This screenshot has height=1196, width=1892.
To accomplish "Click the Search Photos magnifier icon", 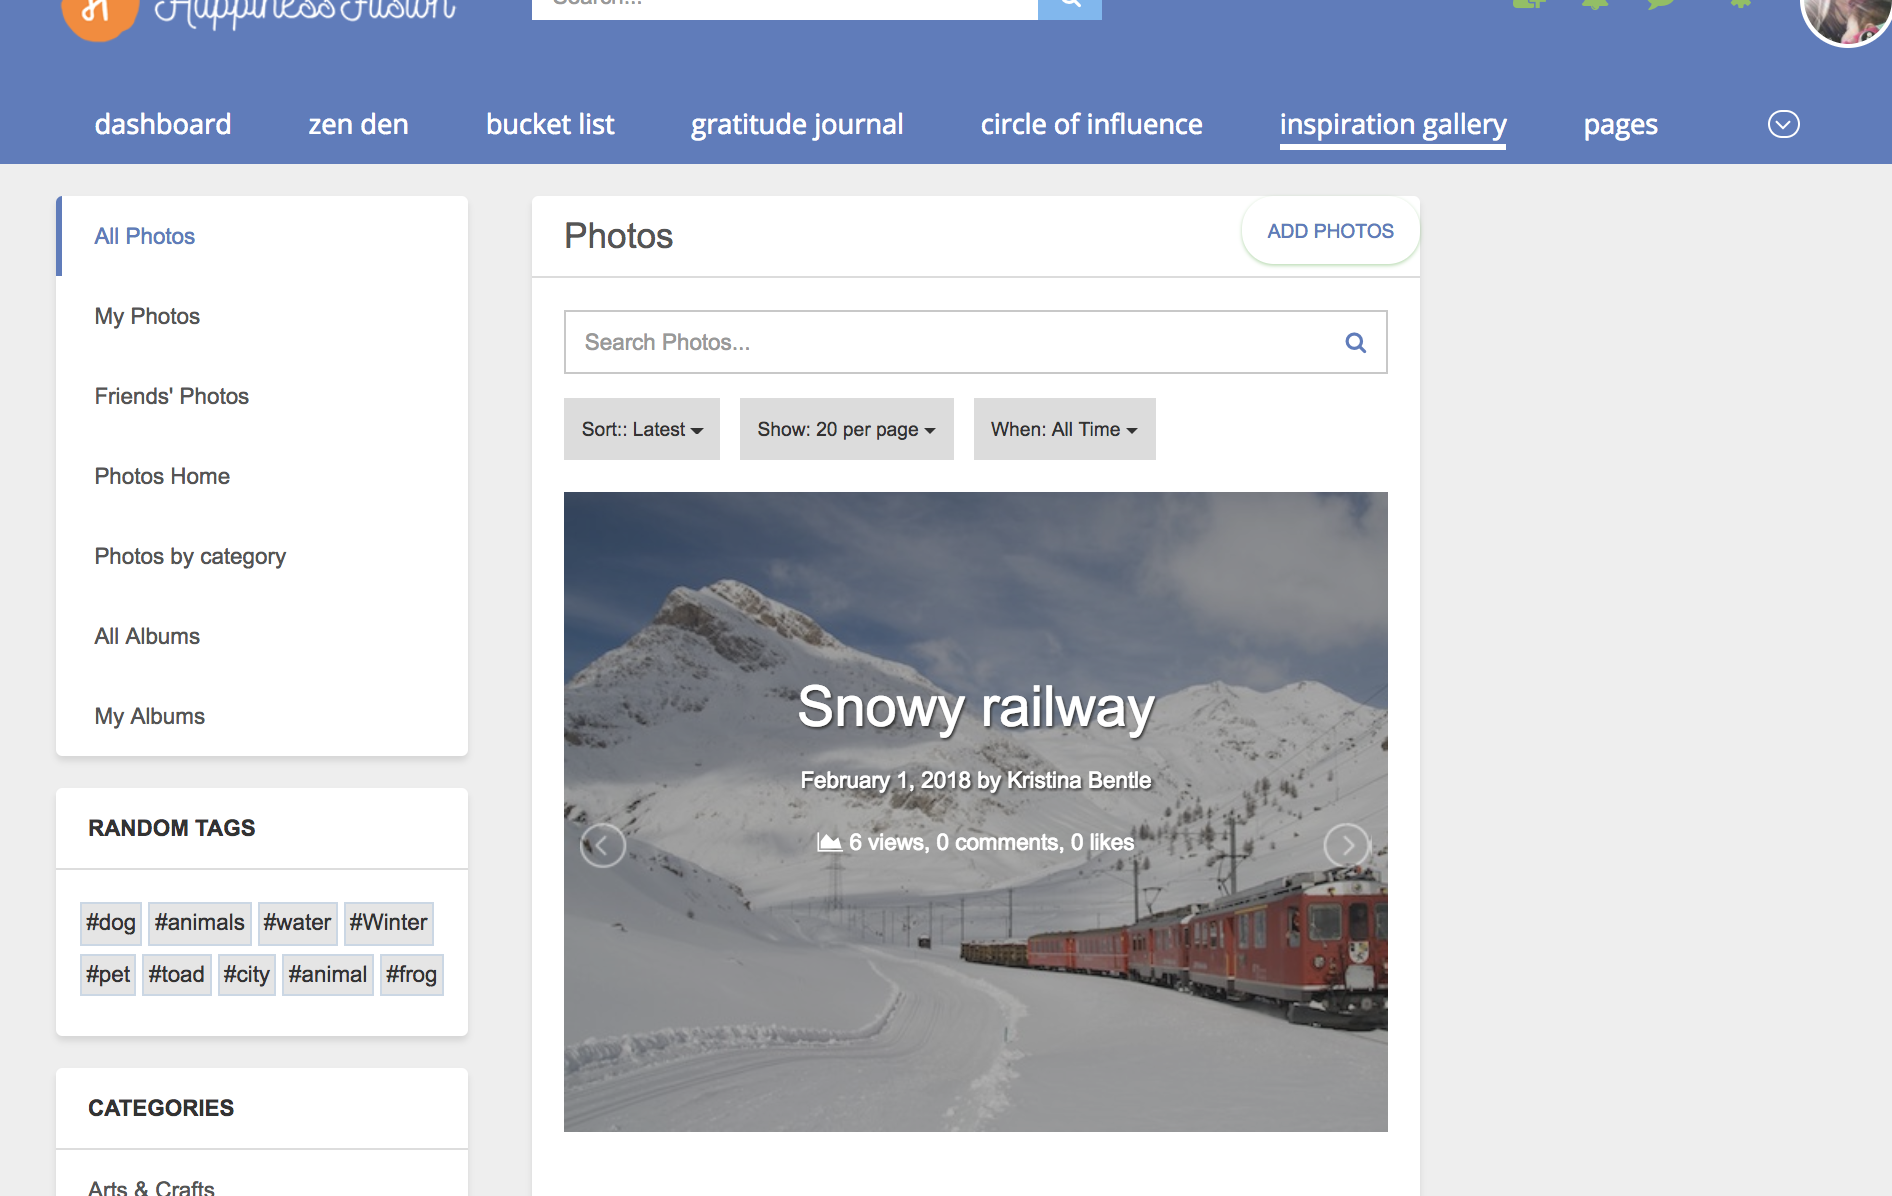I will [x=1356, y=343].
